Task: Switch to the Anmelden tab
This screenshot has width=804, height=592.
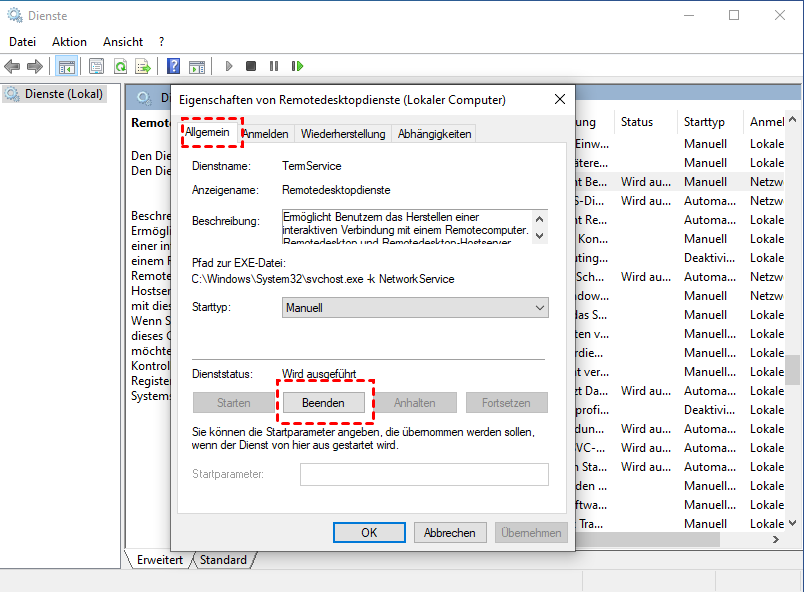Action: 266,134
